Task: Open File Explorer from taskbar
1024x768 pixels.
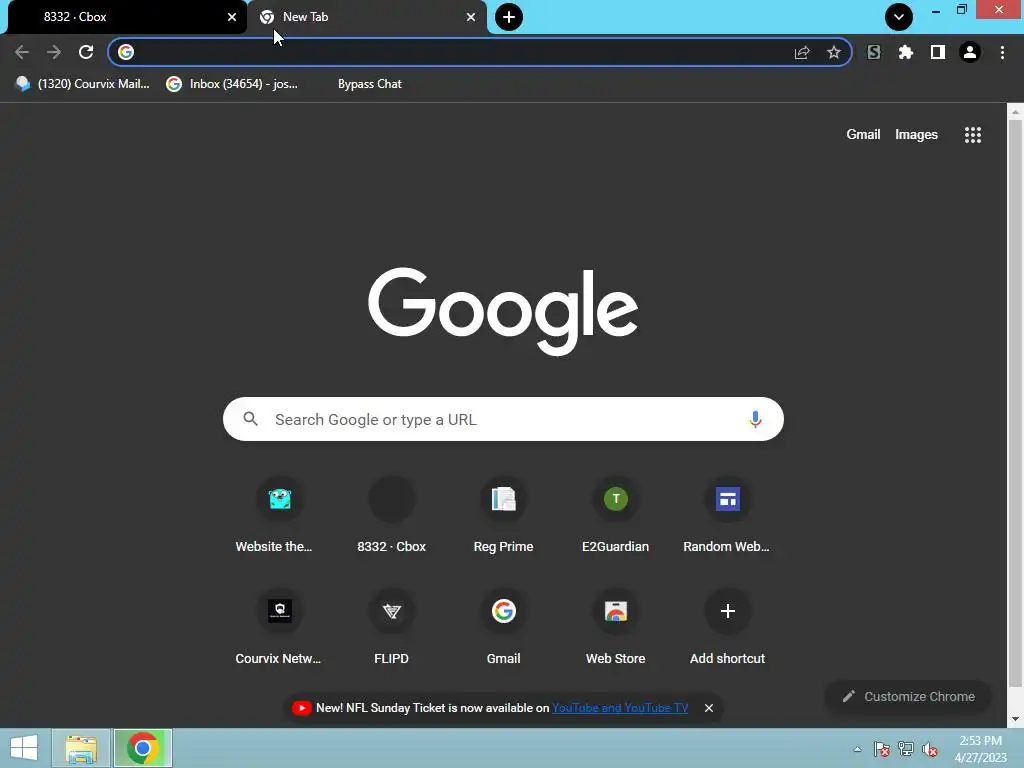Action: click(81, 748)
